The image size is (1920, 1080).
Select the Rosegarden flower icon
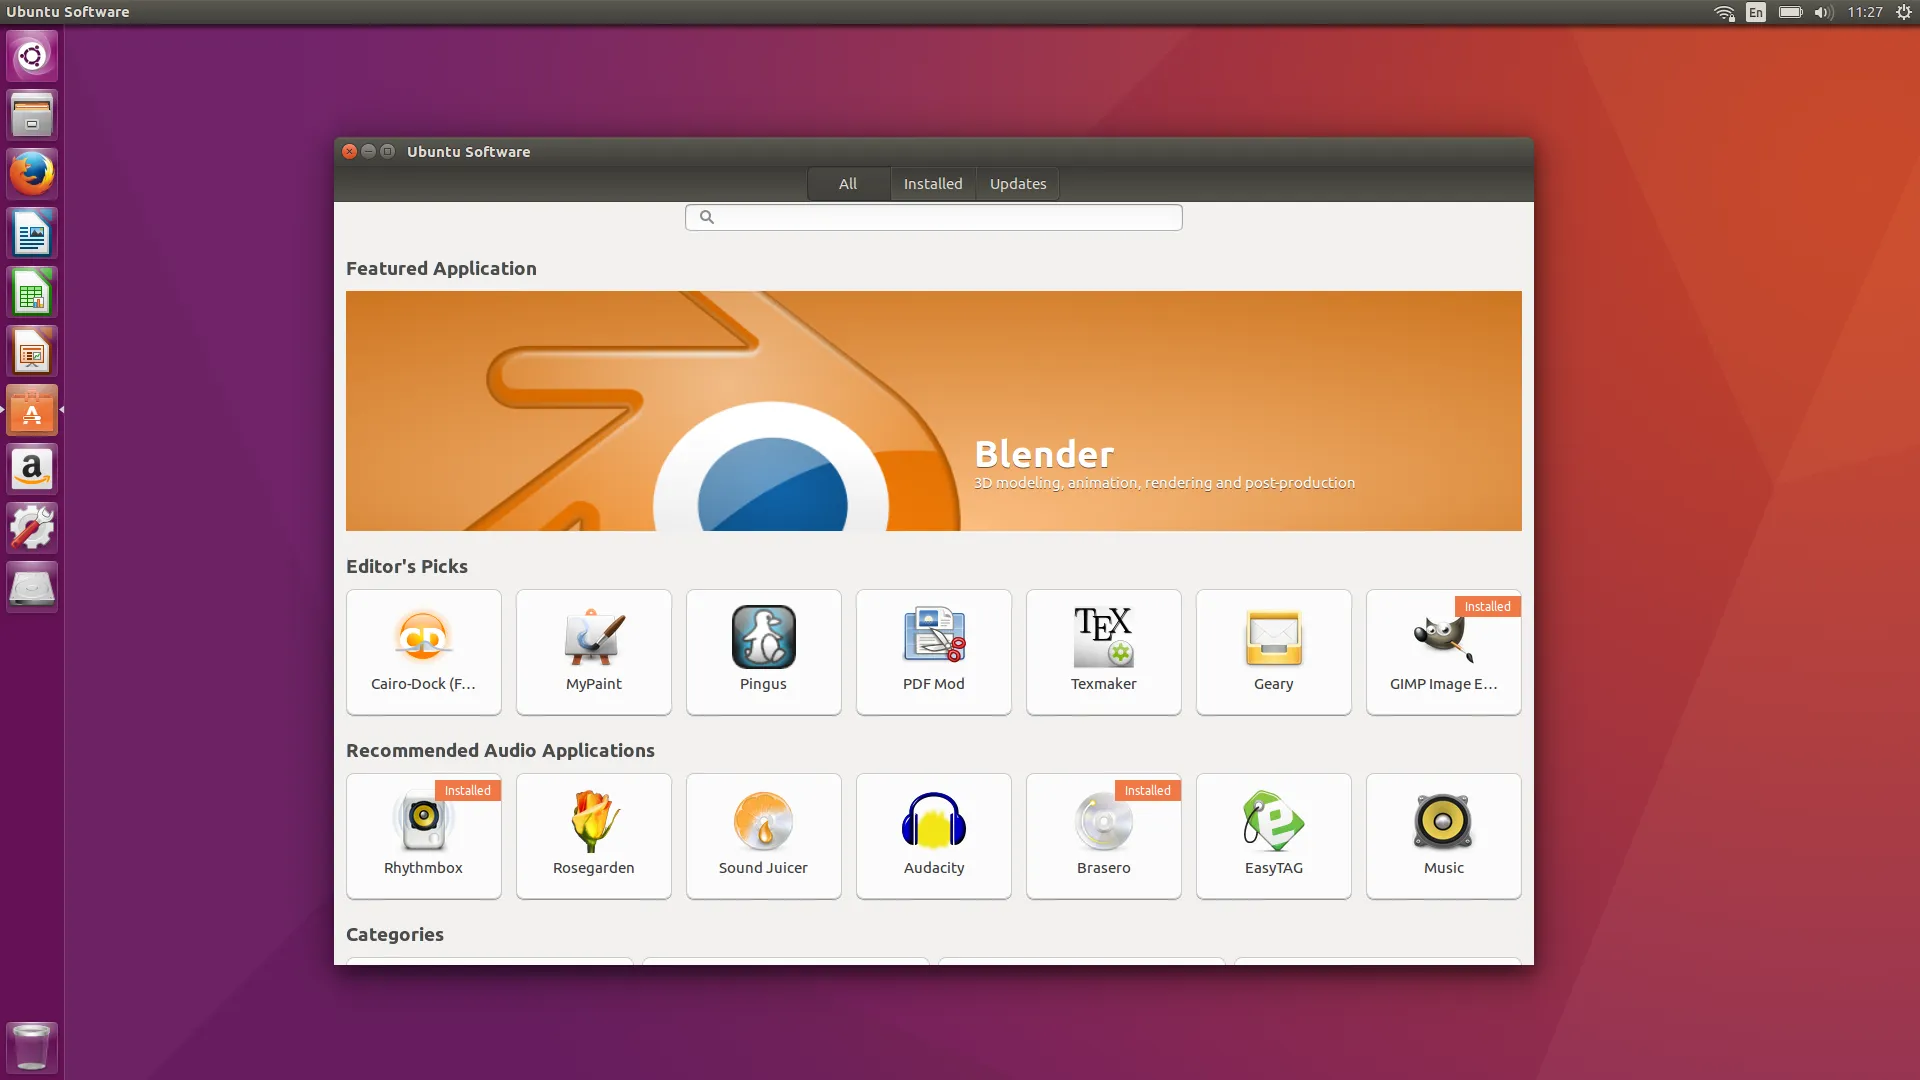pos(593,822)
